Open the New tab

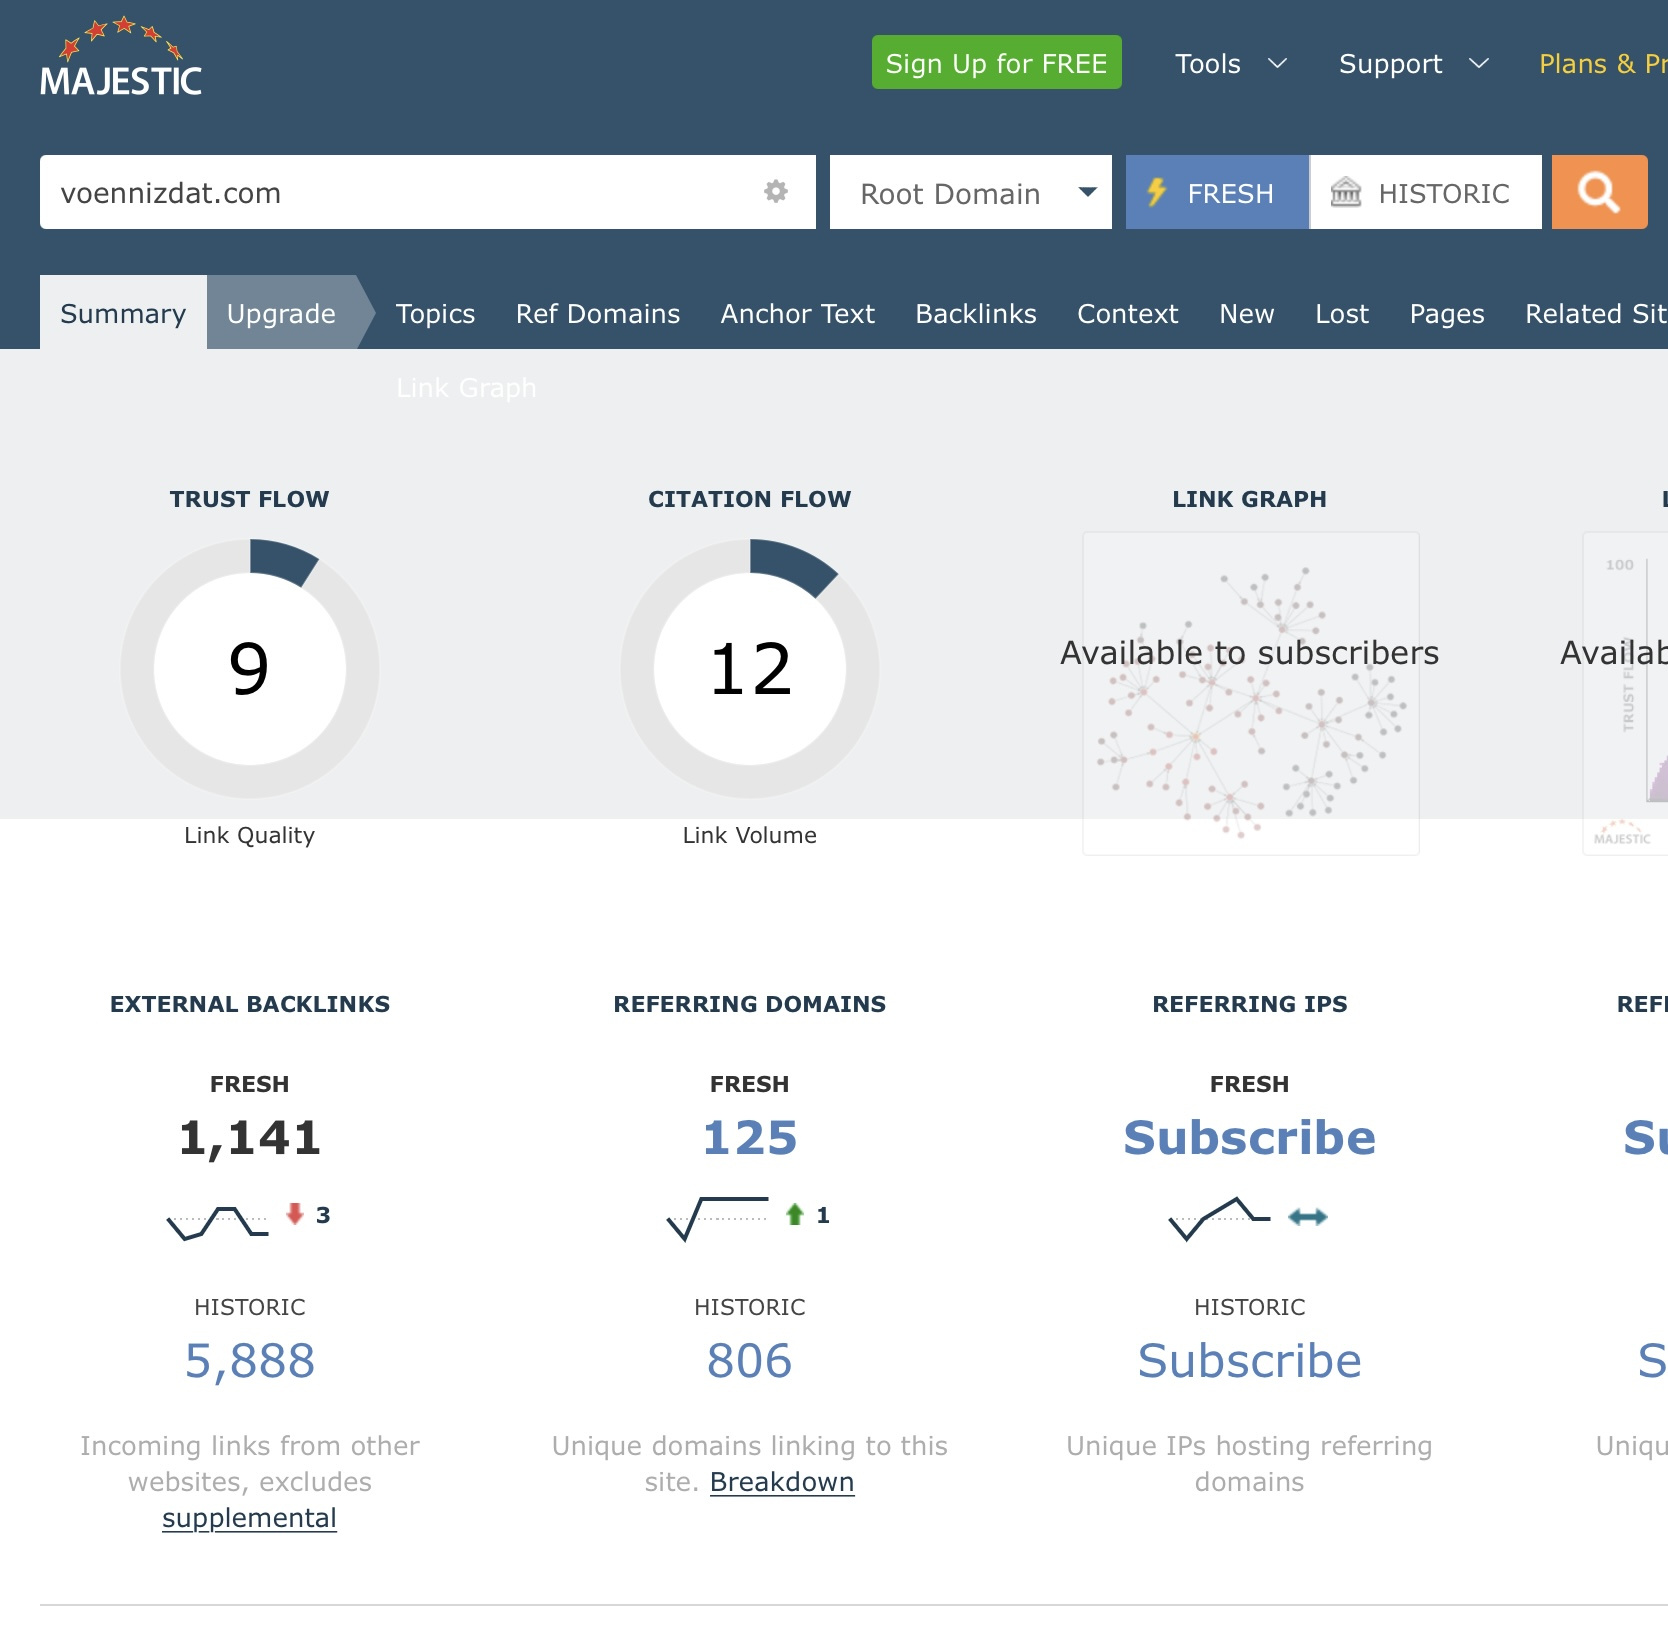(x=1247, y=313)
